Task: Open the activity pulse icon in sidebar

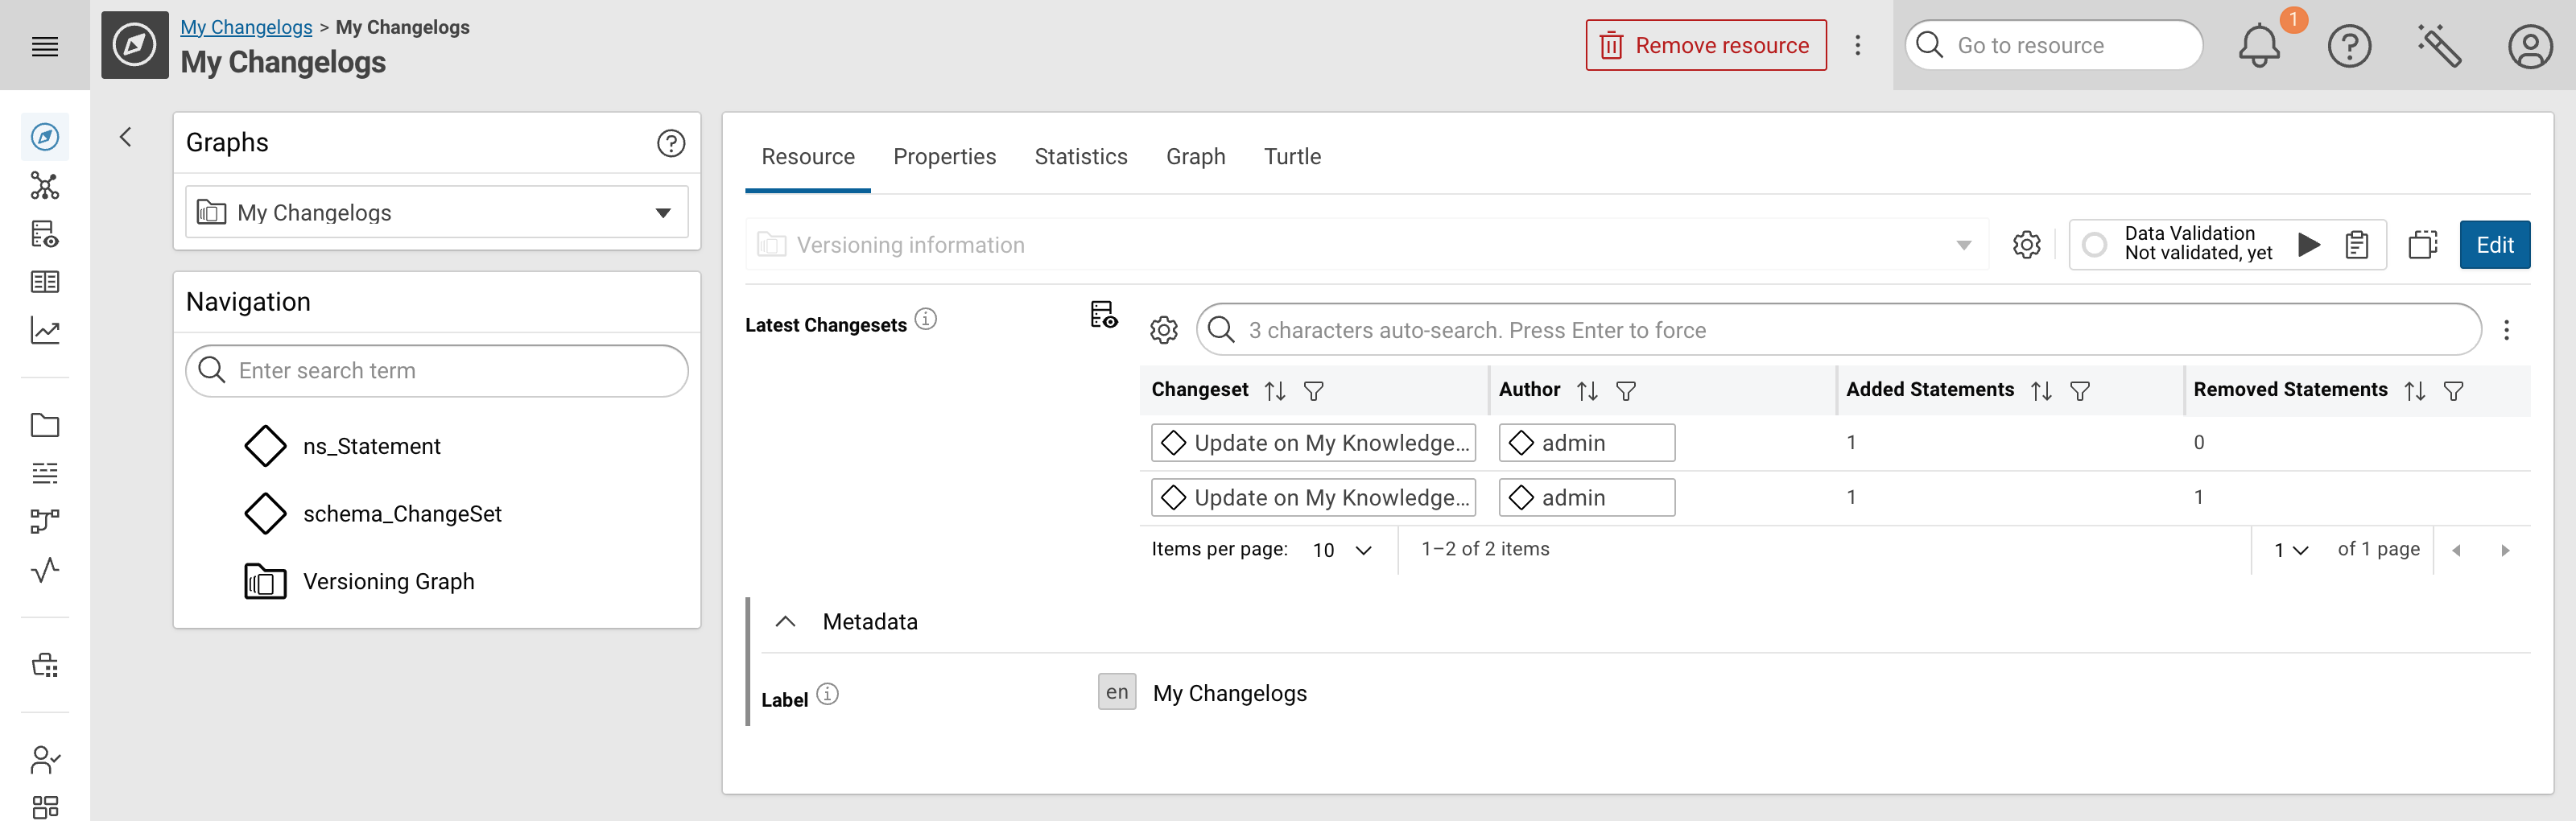Action: coord(45,570)
